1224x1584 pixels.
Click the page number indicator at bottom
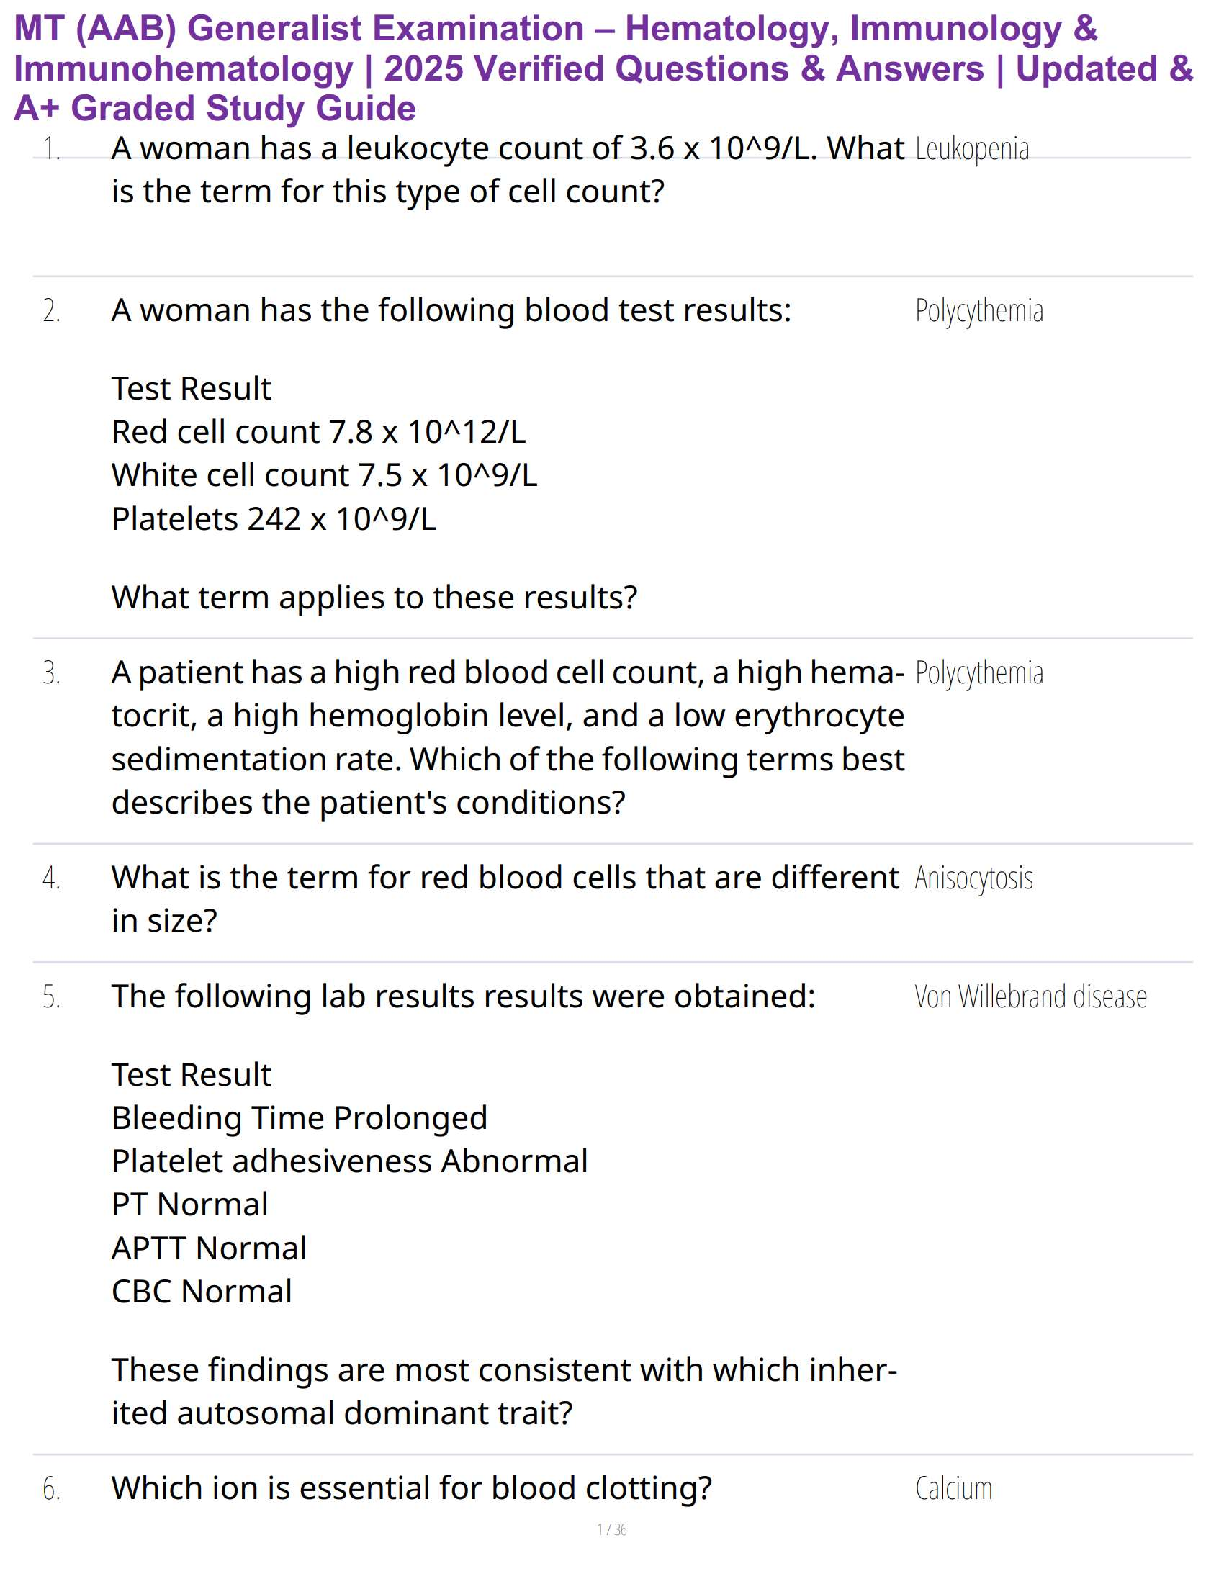point(611,1529)
